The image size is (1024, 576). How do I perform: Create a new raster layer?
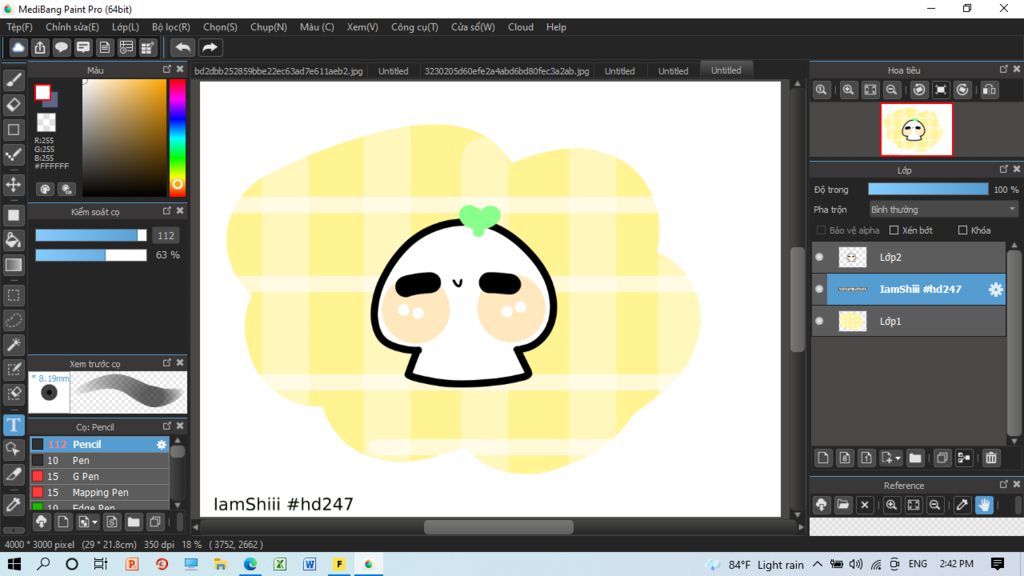pos(823,458)
